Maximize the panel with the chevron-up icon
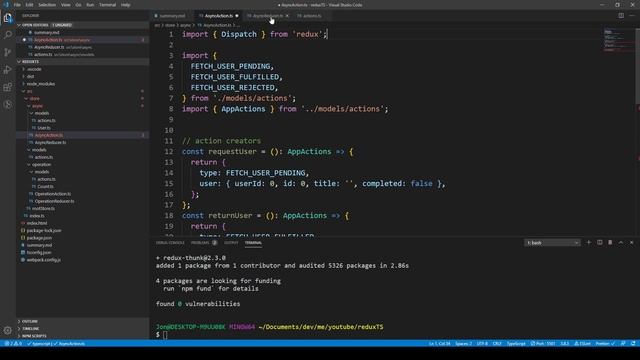This screenshot has height=360, width=640. point(621,242)
